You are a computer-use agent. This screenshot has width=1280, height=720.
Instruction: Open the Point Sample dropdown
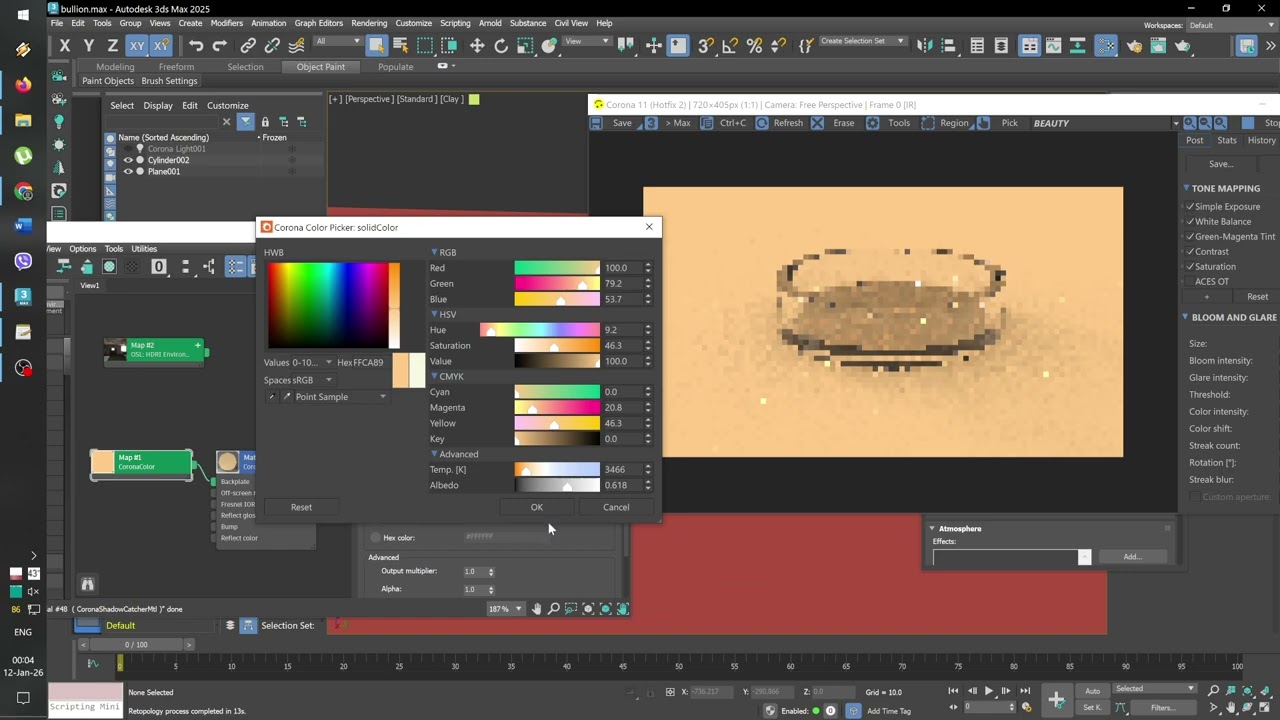click(x=340, y=397)
